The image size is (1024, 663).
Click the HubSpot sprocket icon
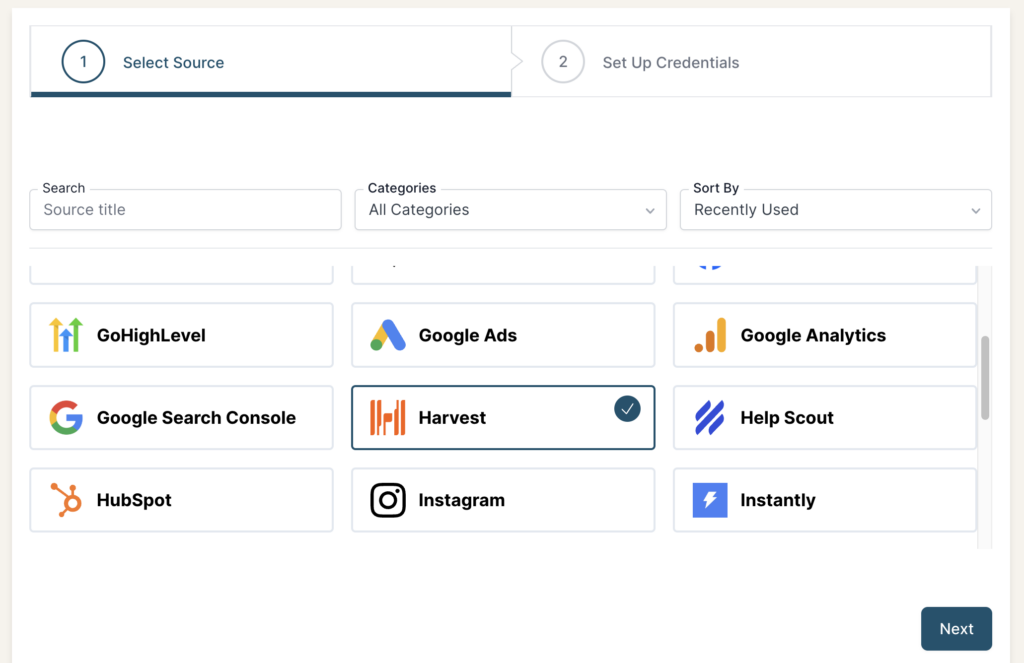[66, 500]
